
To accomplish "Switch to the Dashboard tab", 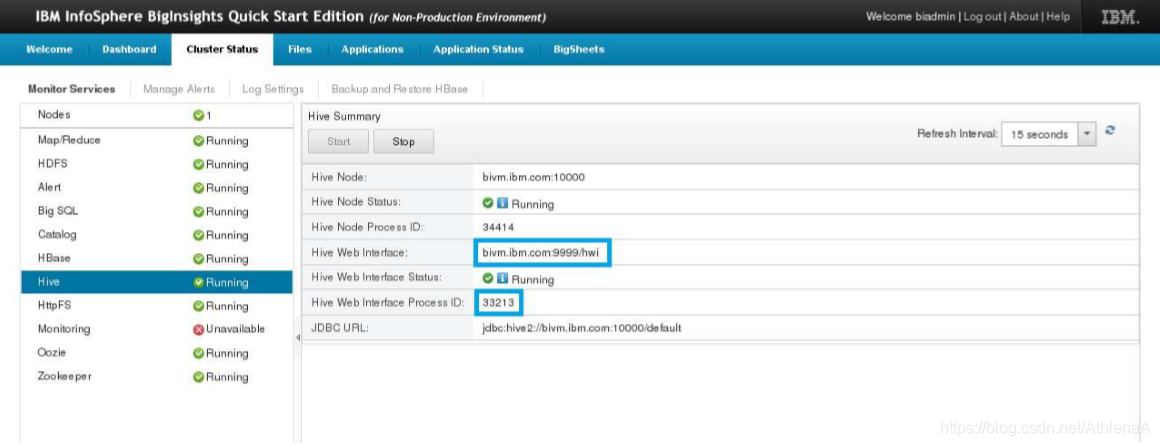I will (129, 50).
